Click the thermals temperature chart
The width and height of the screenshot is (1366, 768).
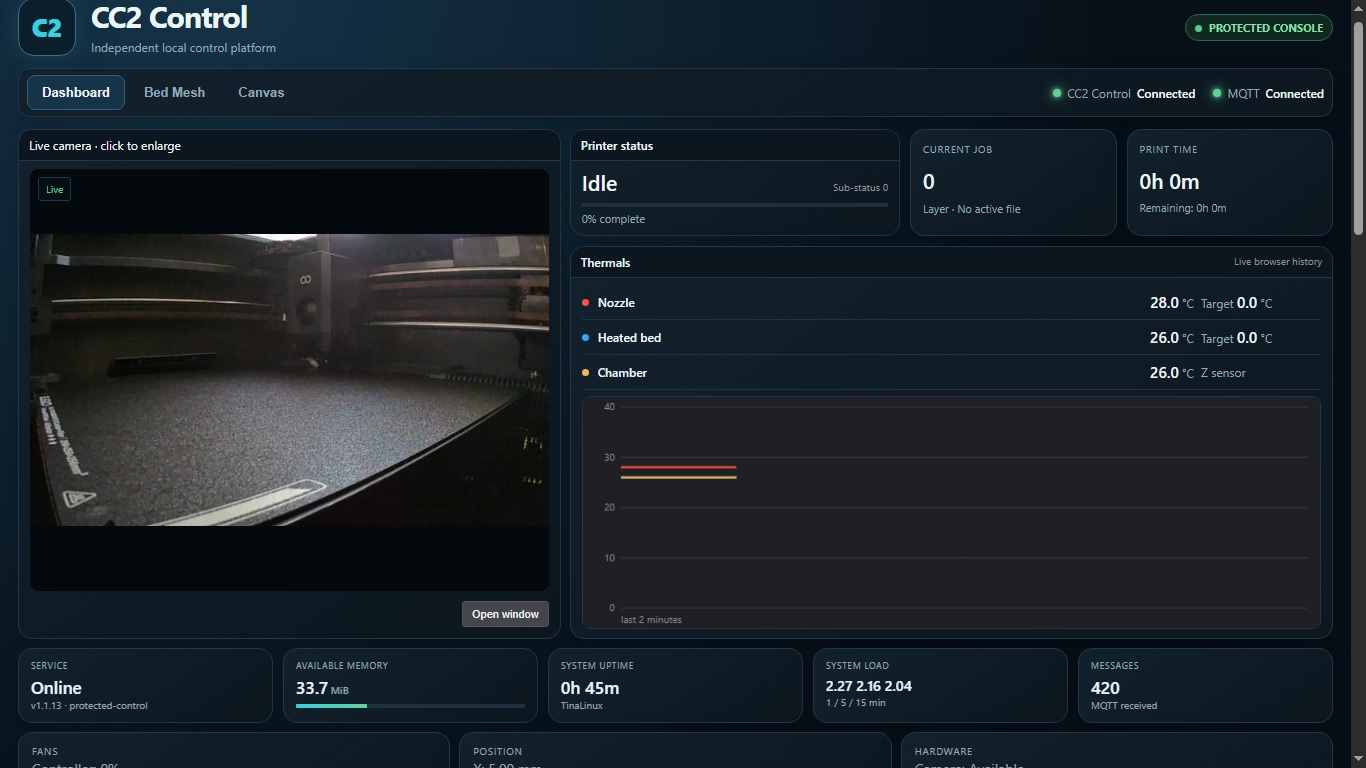point(951,512)
